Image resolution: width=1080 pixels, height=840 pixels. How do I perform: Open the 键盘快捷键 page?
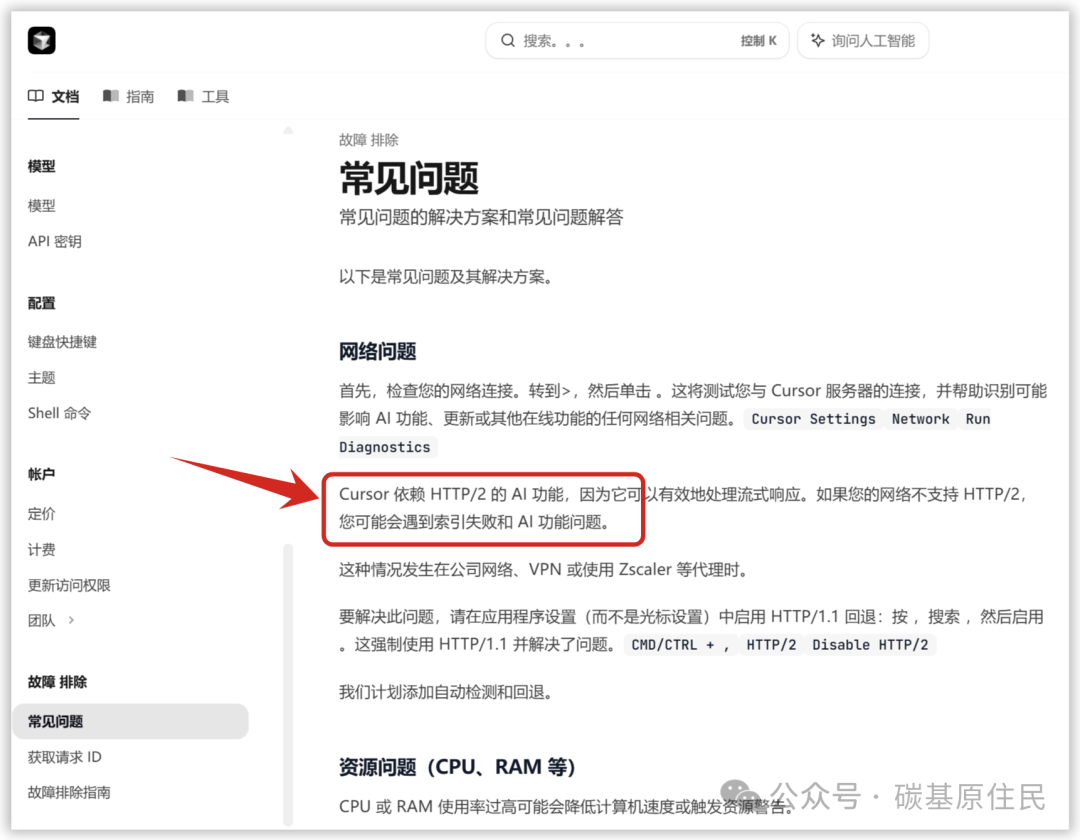click(62, 342)
